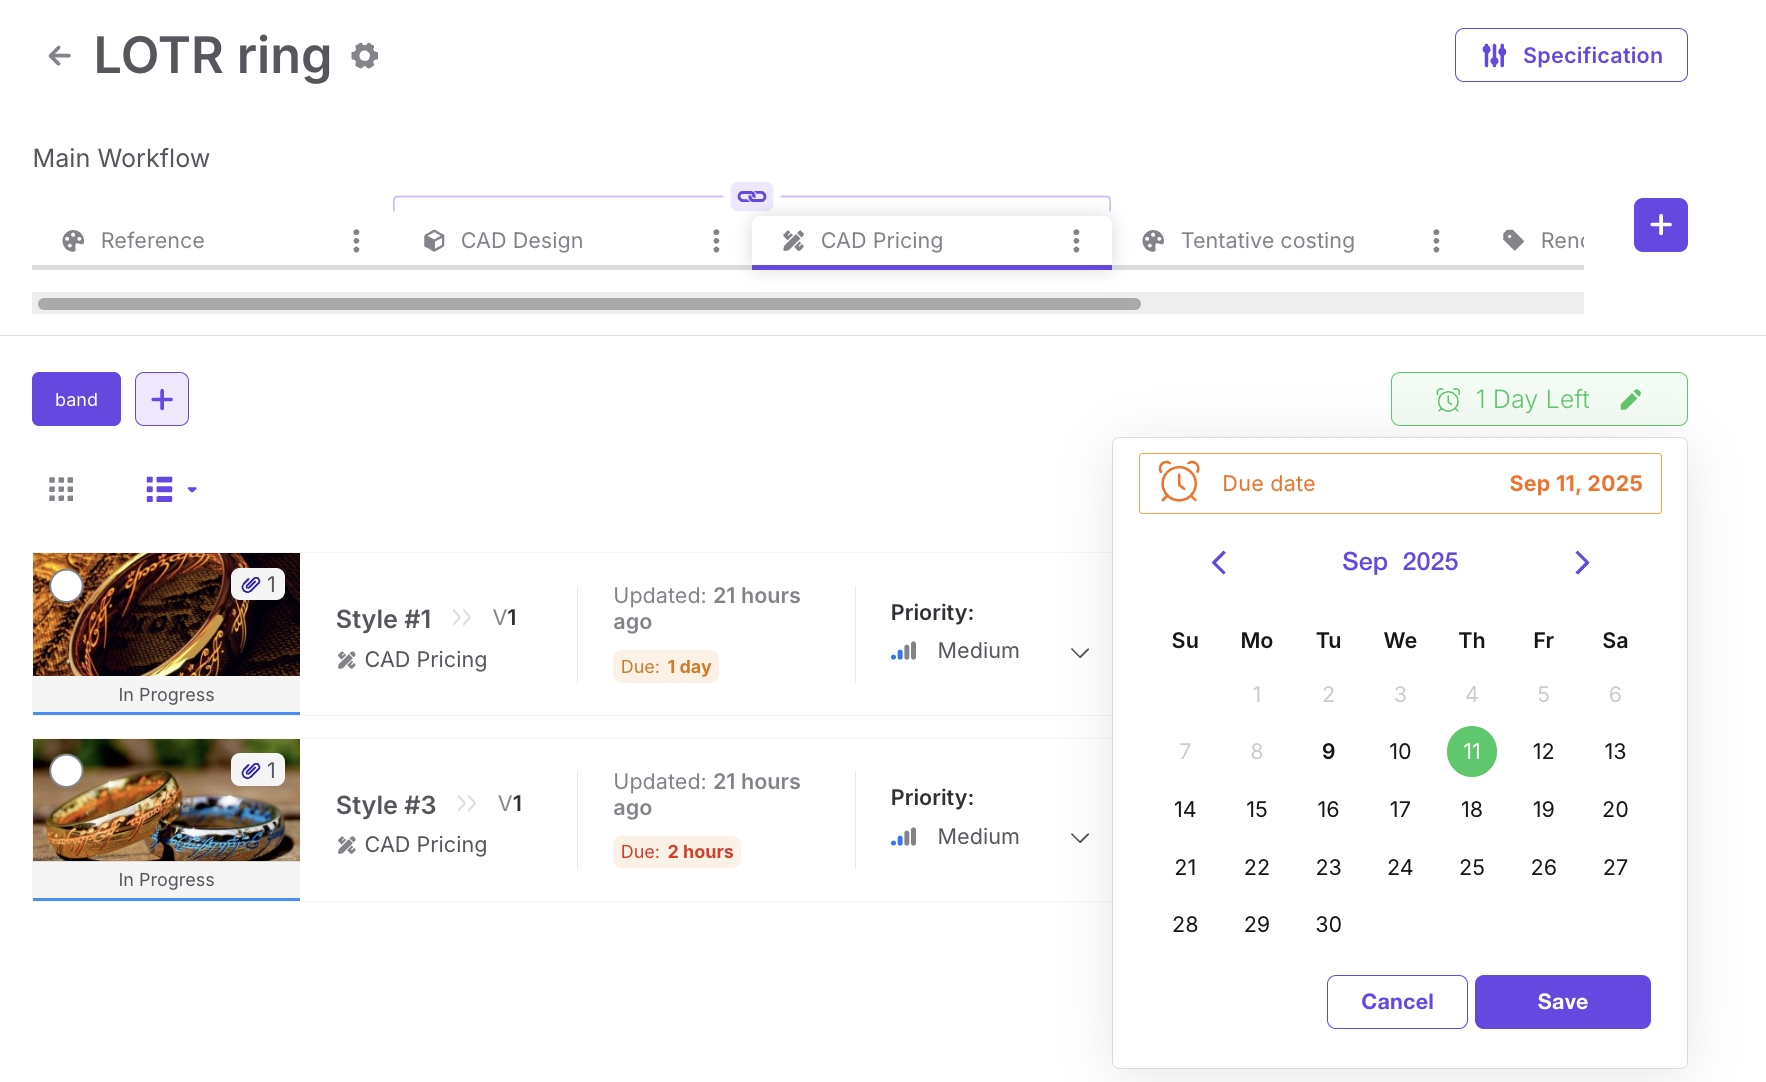
Task: Open three-dot menu for Reference stage
Action: [356, 241]
